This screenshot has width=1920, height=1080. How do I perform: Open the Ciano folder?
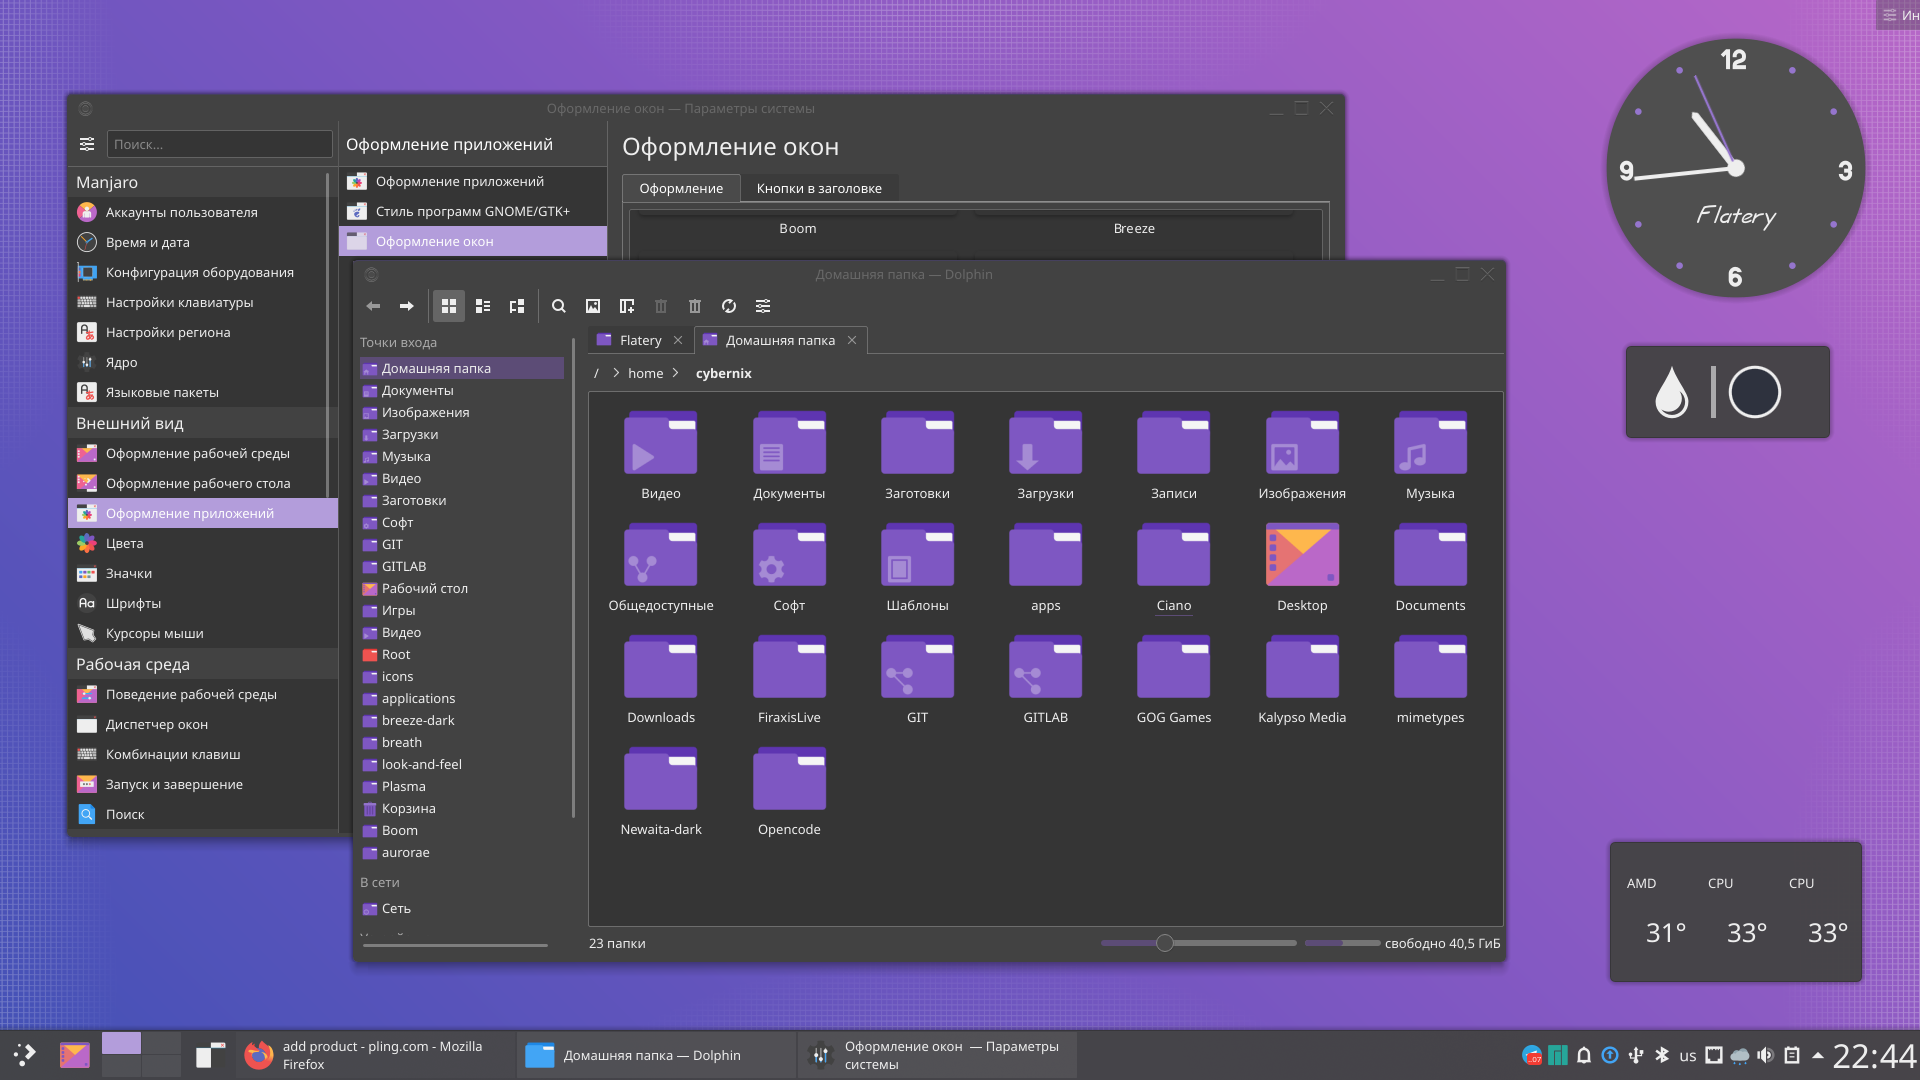[1173, 555]
